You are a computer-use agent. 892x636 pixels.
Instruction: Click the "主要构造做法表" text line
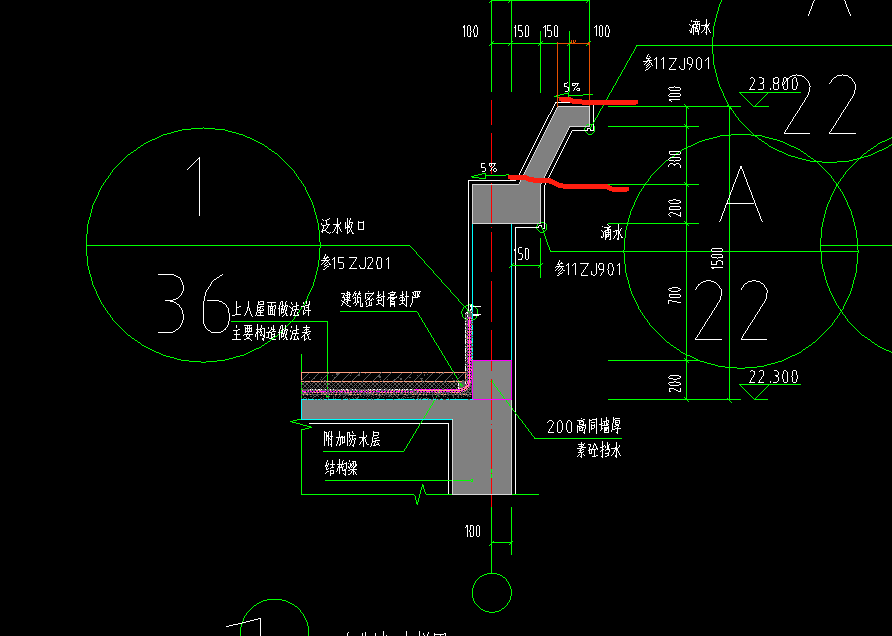272,333
